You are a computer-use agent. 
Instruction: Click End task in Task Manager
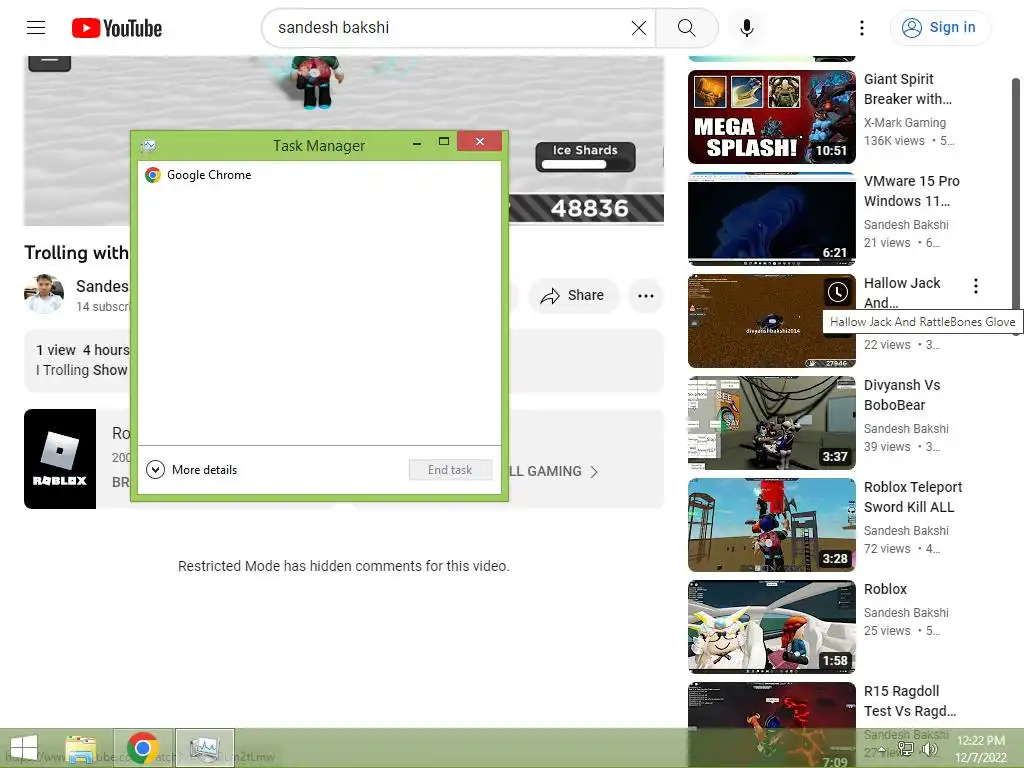coord(450,470)
